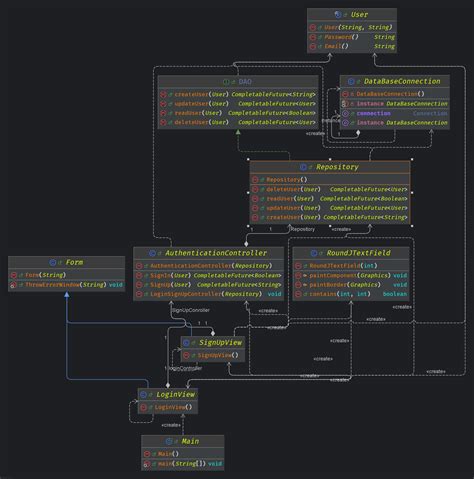Click the LoginView class icon

(x=143, y=395)
